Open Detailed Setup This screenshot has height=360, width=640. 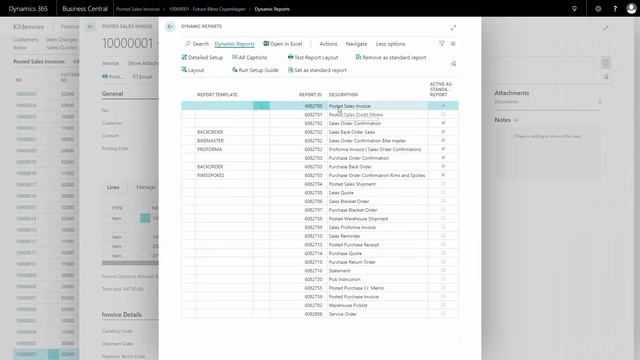pyautogui.click(x=202, y=58)
